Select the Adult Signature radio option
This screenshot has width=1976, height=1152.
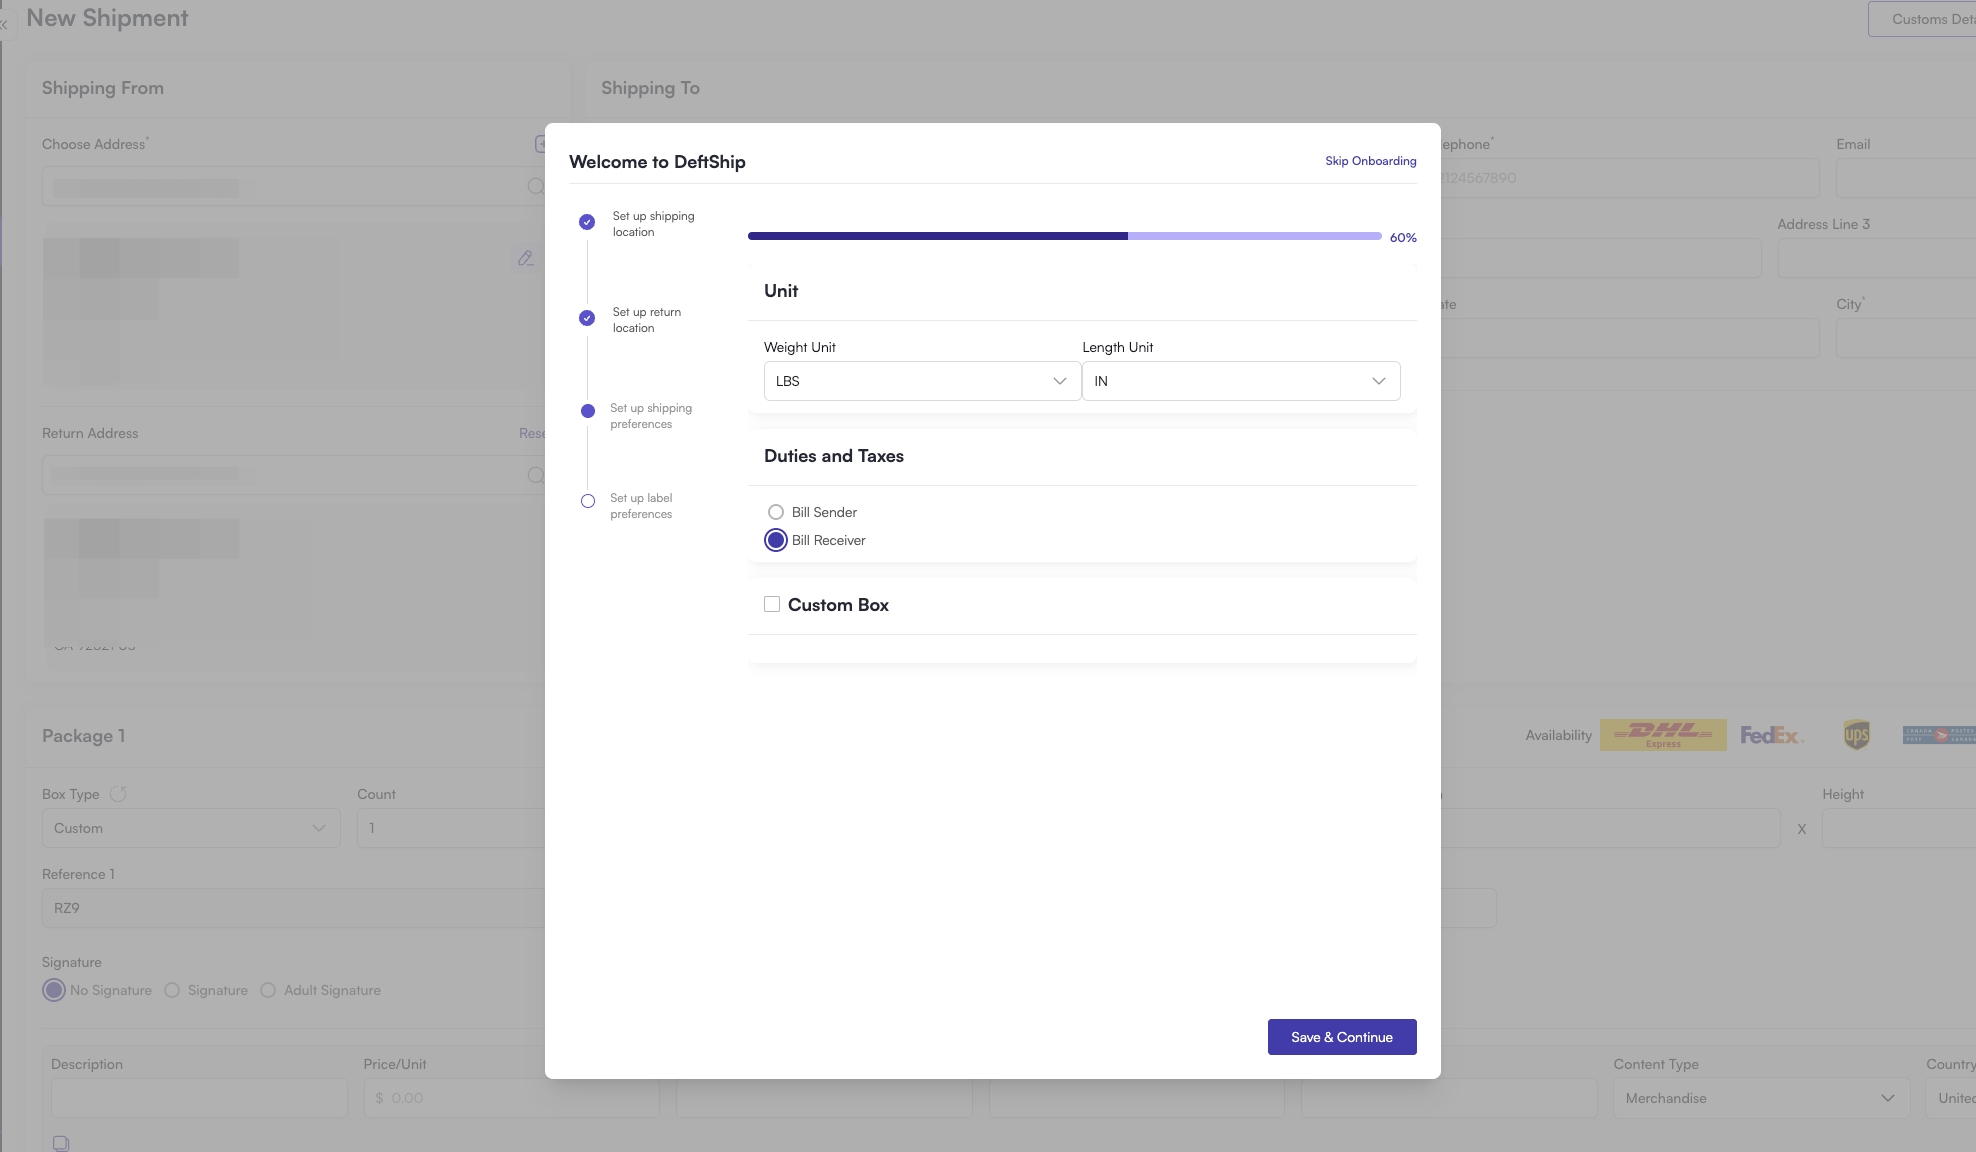click(x=268, y=990)
